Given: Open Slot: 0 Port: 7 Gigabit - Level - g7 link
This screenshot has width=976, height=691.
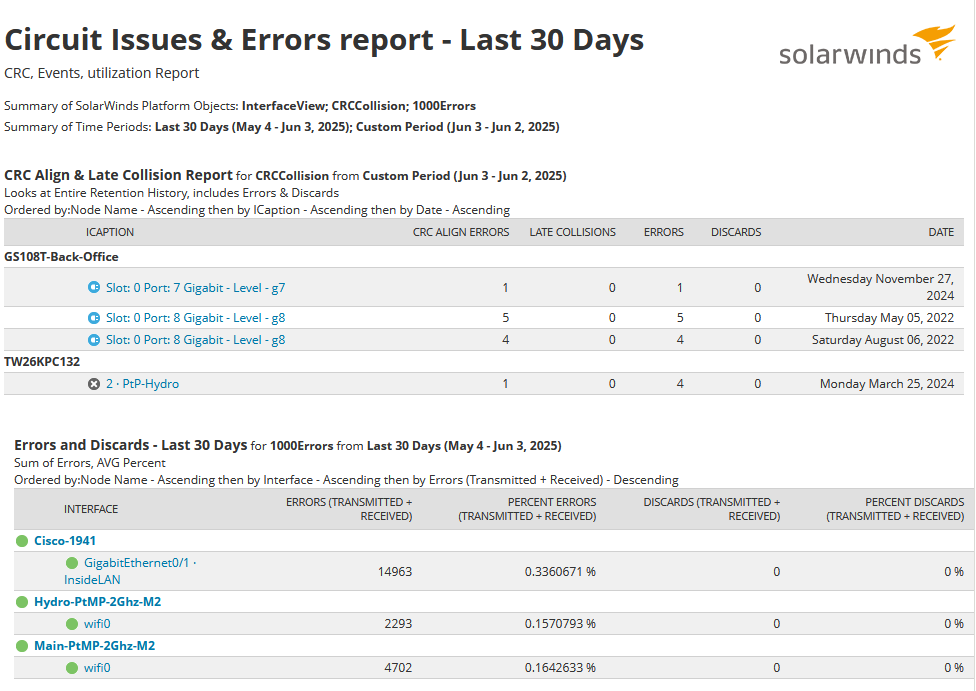Looking at the screenshot, I should tap(195, 288).
